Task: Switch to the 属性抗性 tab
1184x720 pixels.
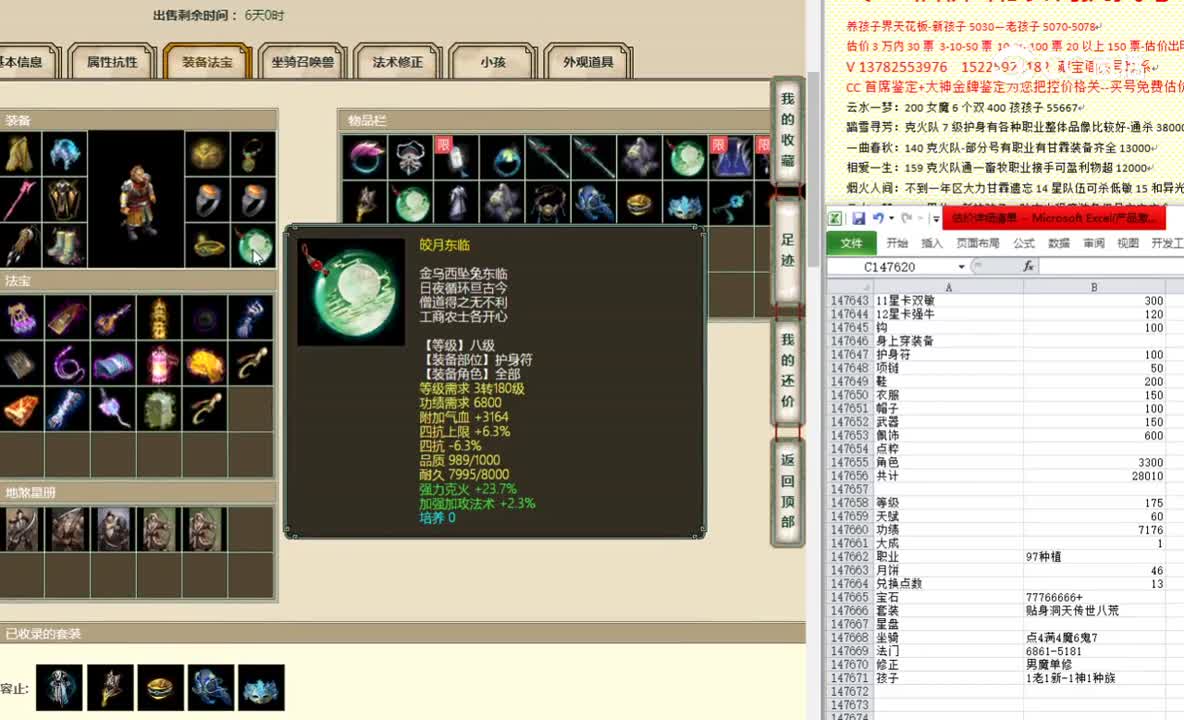Action: (x=112, y=62)
